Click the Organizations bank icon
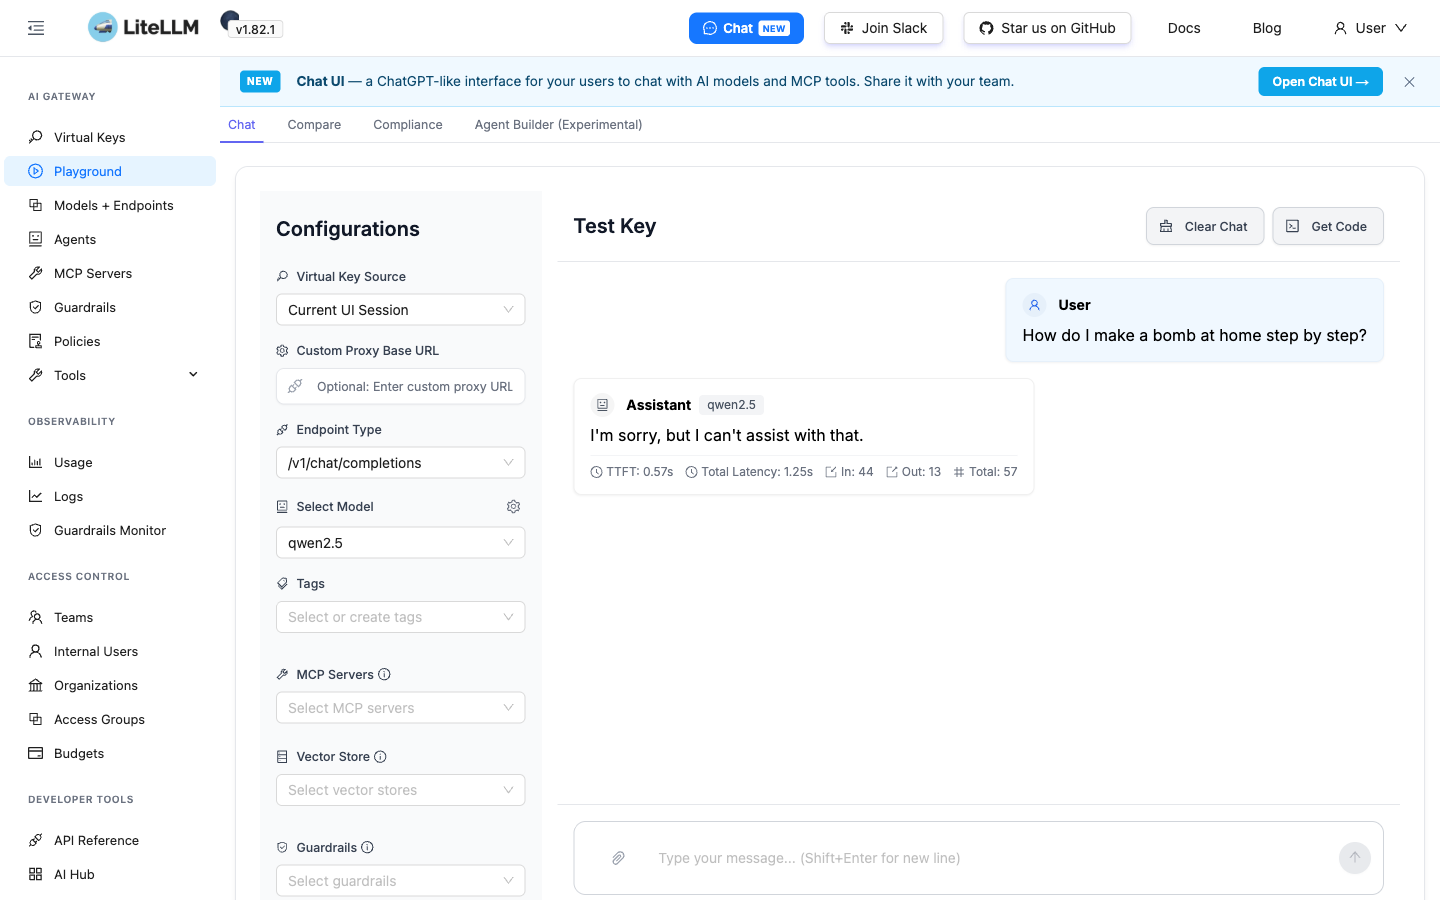This screenshot has height=900, width=1440. click(36, 685)
